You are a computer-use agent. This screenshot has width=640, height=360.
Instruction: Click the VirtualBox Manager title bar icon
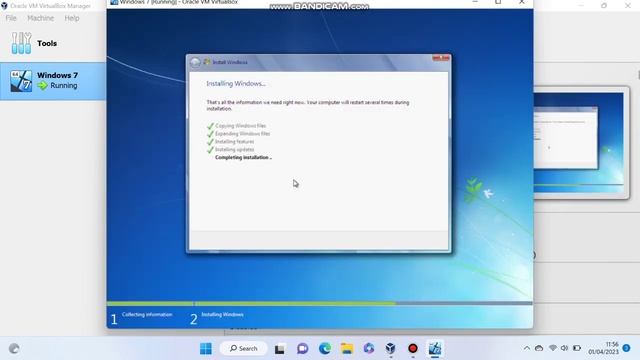[4, 6]
